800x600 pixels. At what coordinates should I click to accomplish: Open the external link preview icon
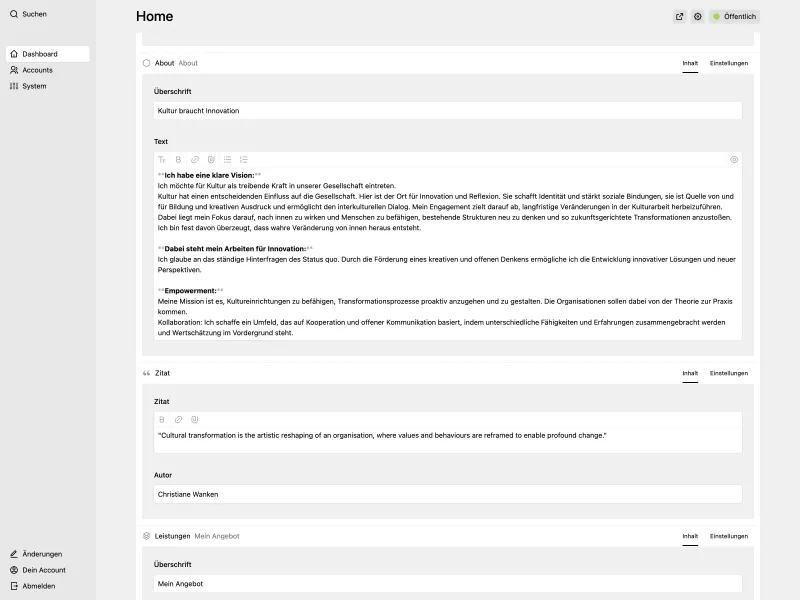tap(678, 16)
